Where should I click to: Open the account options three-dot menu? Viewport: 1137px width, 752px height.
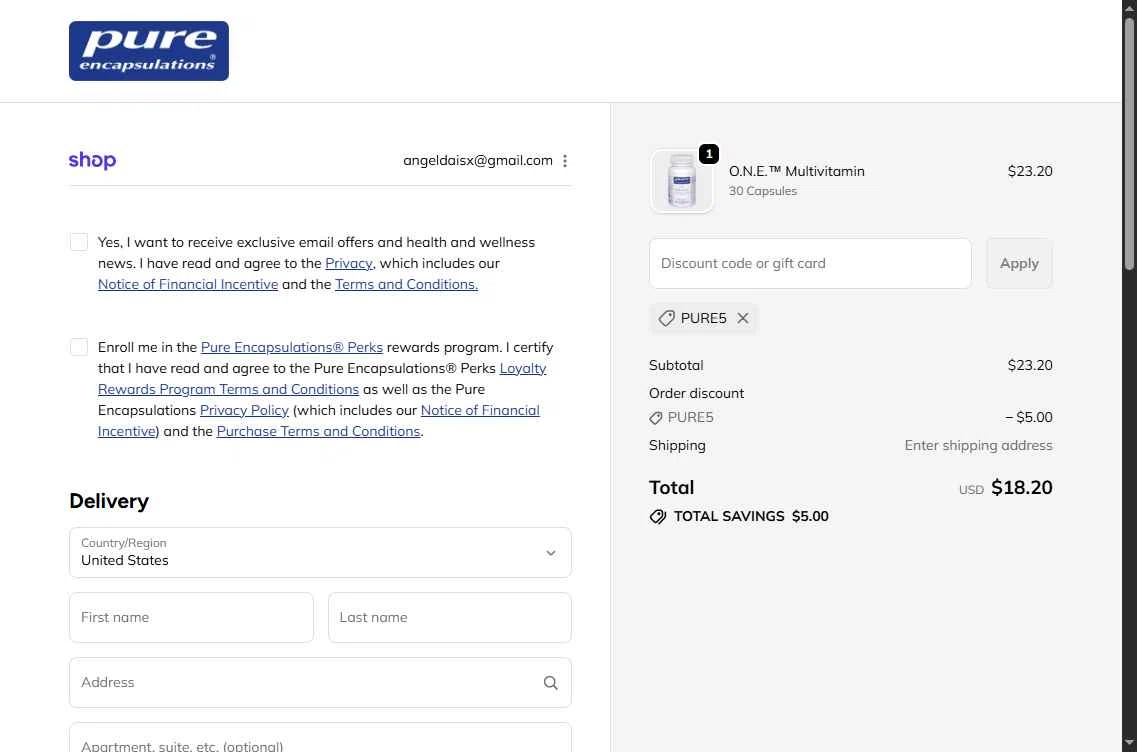[x=565, y=161]
